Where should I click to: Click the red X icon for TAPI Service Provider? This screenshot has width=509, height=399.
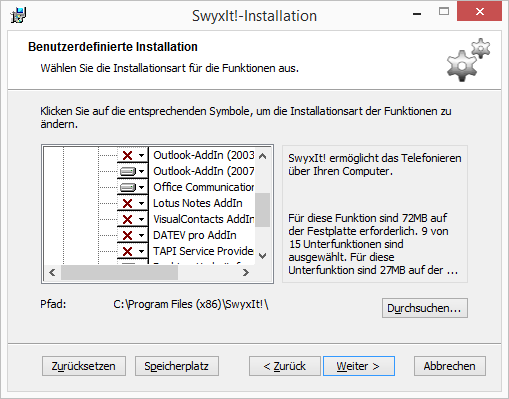(127, 251)
